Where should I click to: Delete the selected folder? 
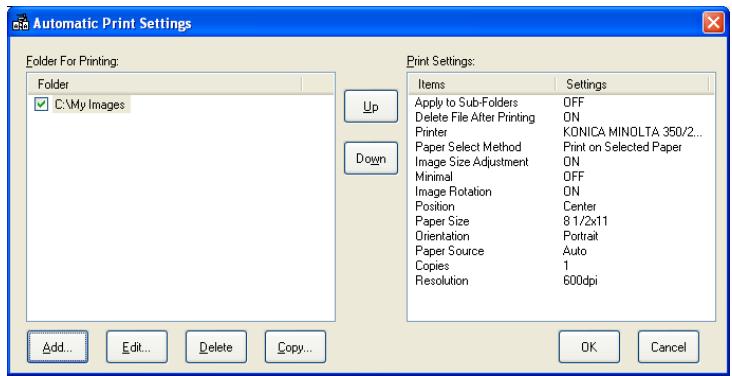point(216,347)
